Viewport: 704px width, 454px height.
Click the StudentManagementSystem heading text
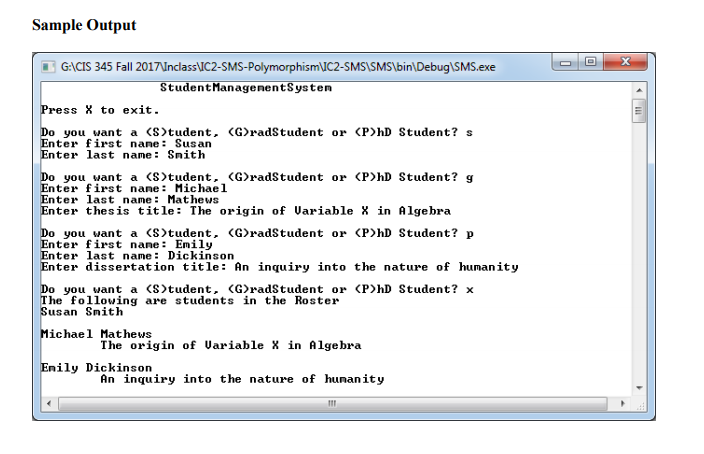click(x=246, y=88)
